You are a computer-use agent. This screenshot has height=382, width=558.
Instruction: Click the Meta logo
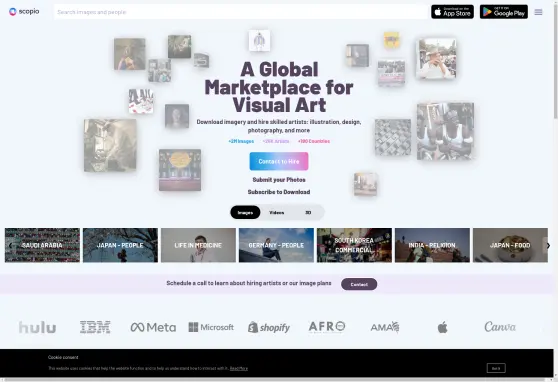tap(153, 327)
